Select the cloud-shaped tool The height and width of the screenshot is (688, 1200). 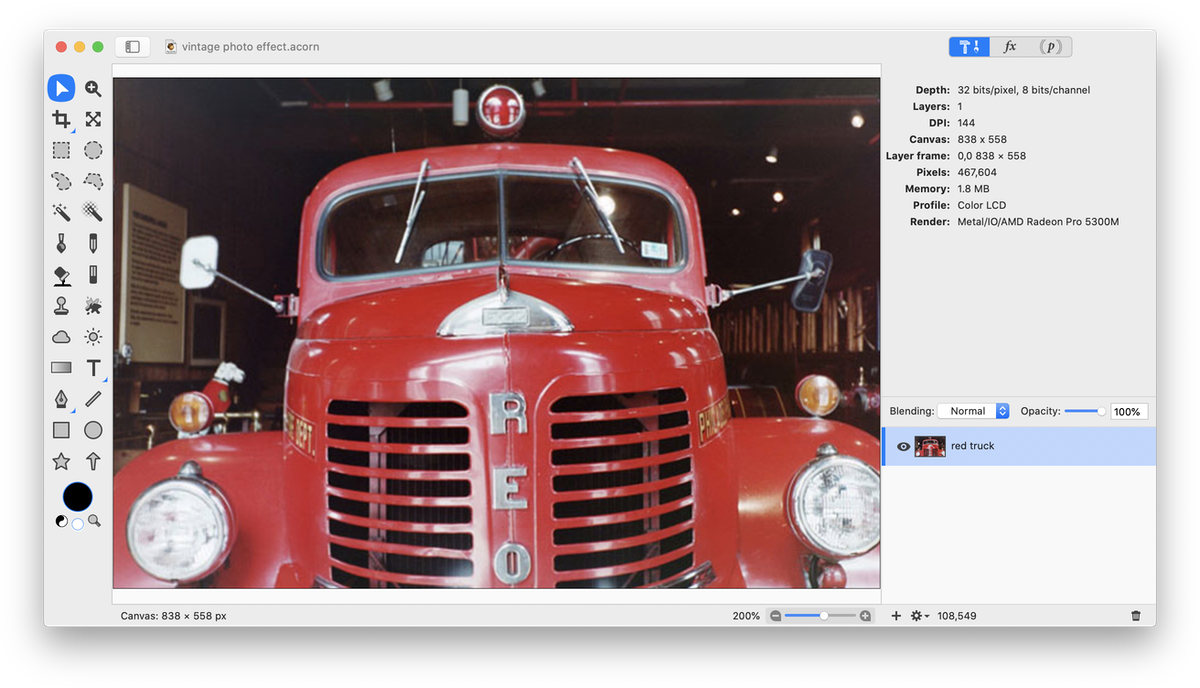point(61,337)
